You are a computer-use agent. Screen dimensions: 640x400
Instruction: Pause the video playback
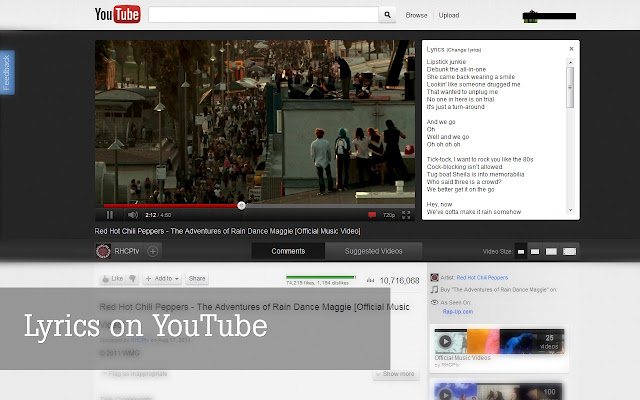tap(109, 215)
